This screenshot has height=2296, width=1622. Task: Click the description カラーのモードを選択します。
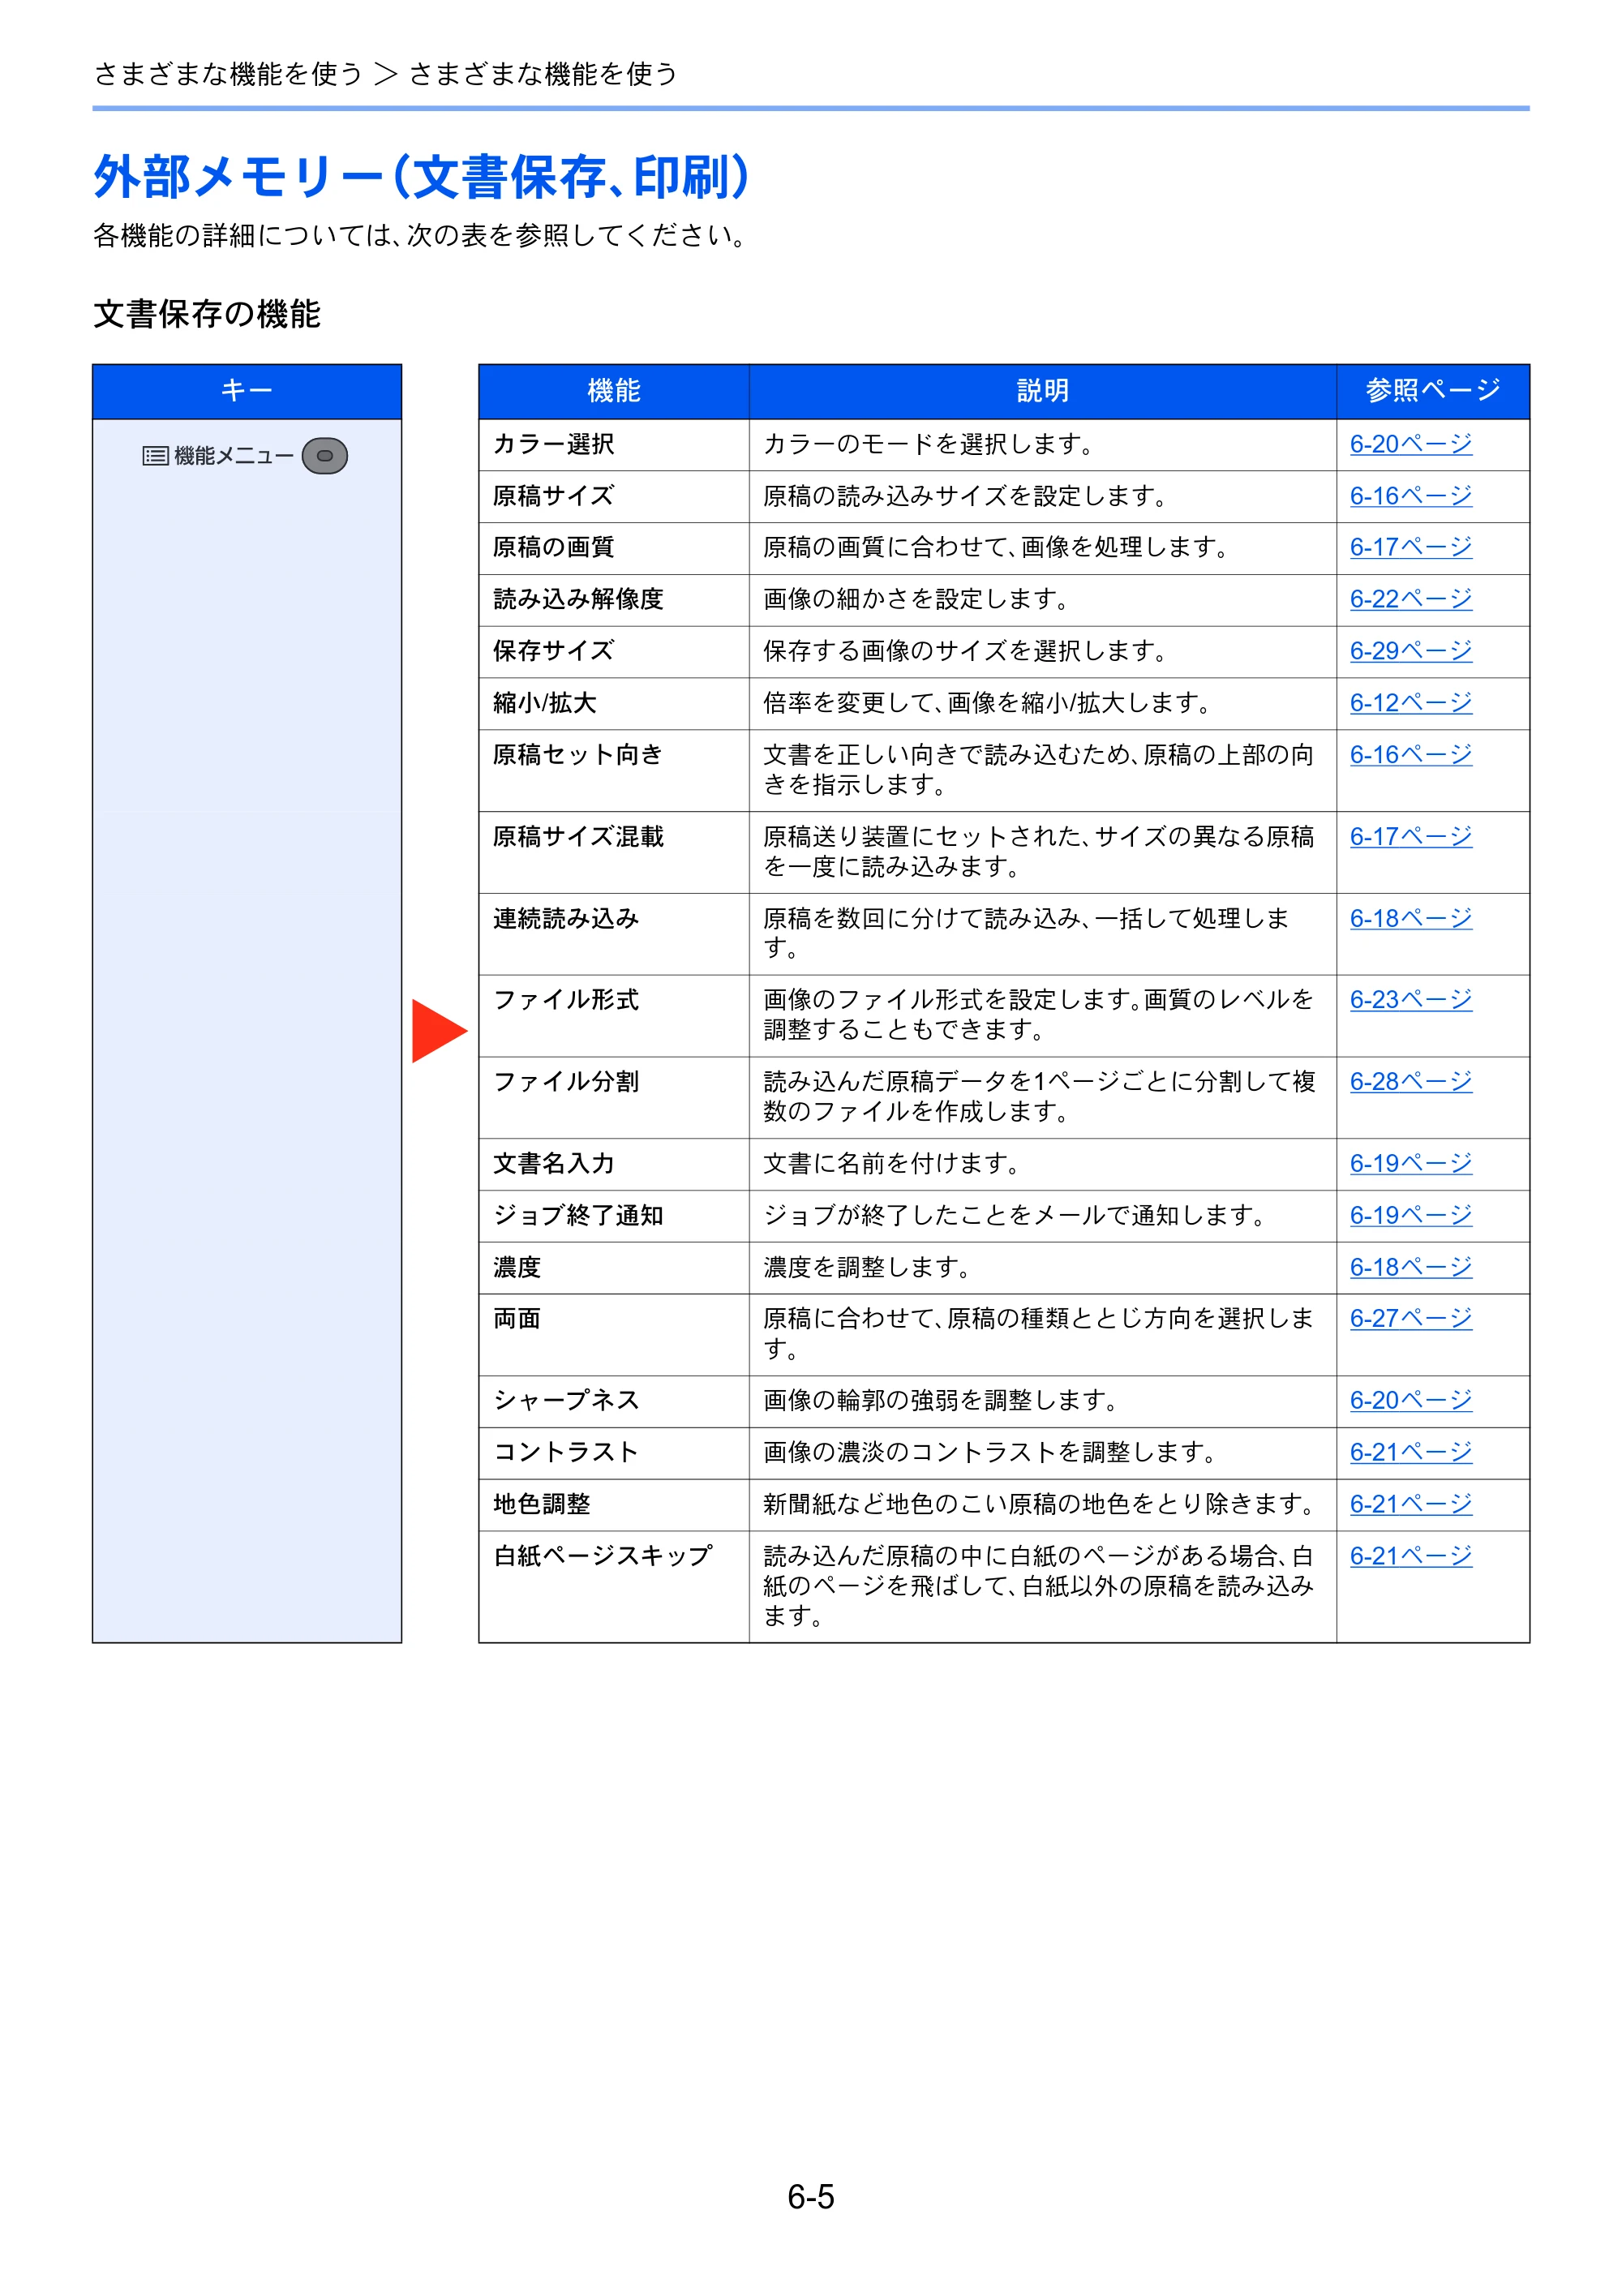point(929,444)
